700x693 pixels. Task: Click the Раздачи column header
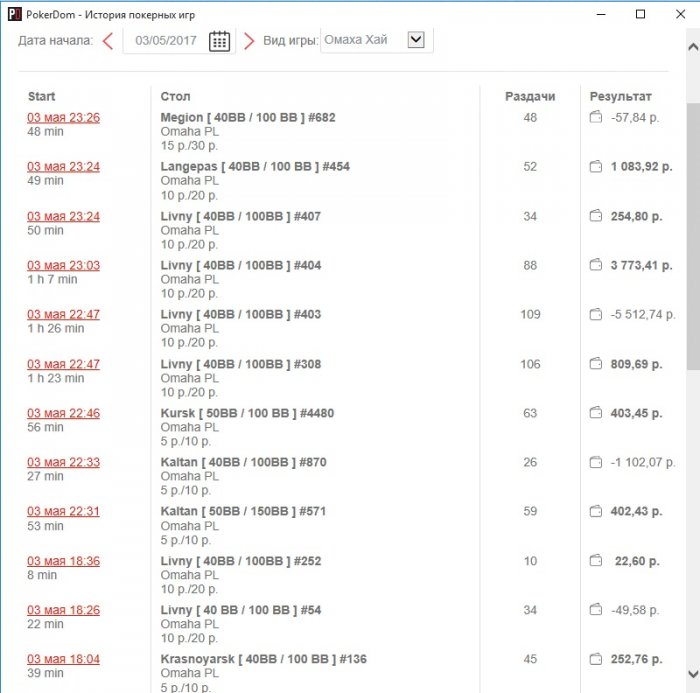(x=530, y=96)
